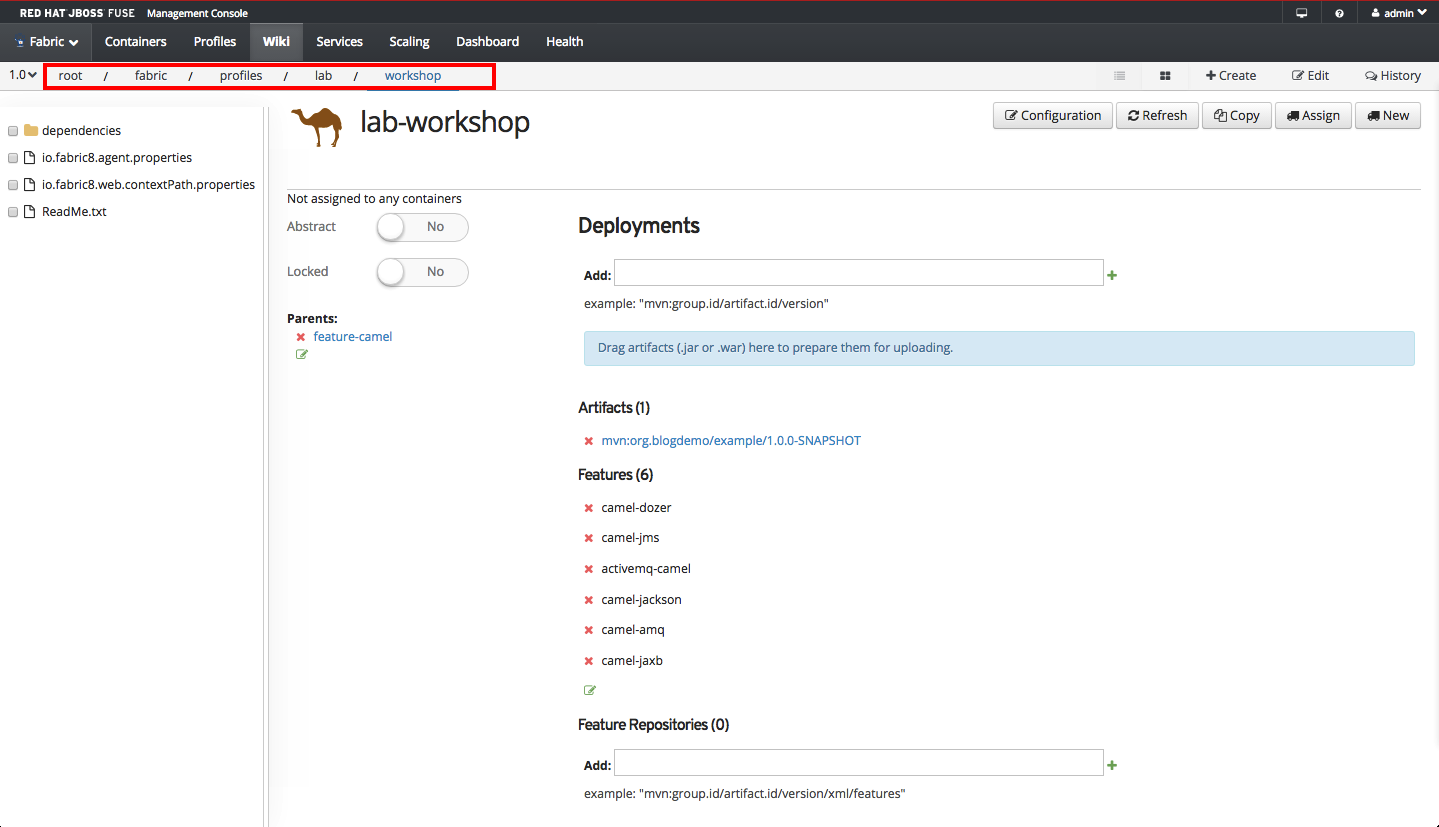1439x827 pixels.
Task: Focus the Feature Repositories Add input field
Action: (859, 763)
